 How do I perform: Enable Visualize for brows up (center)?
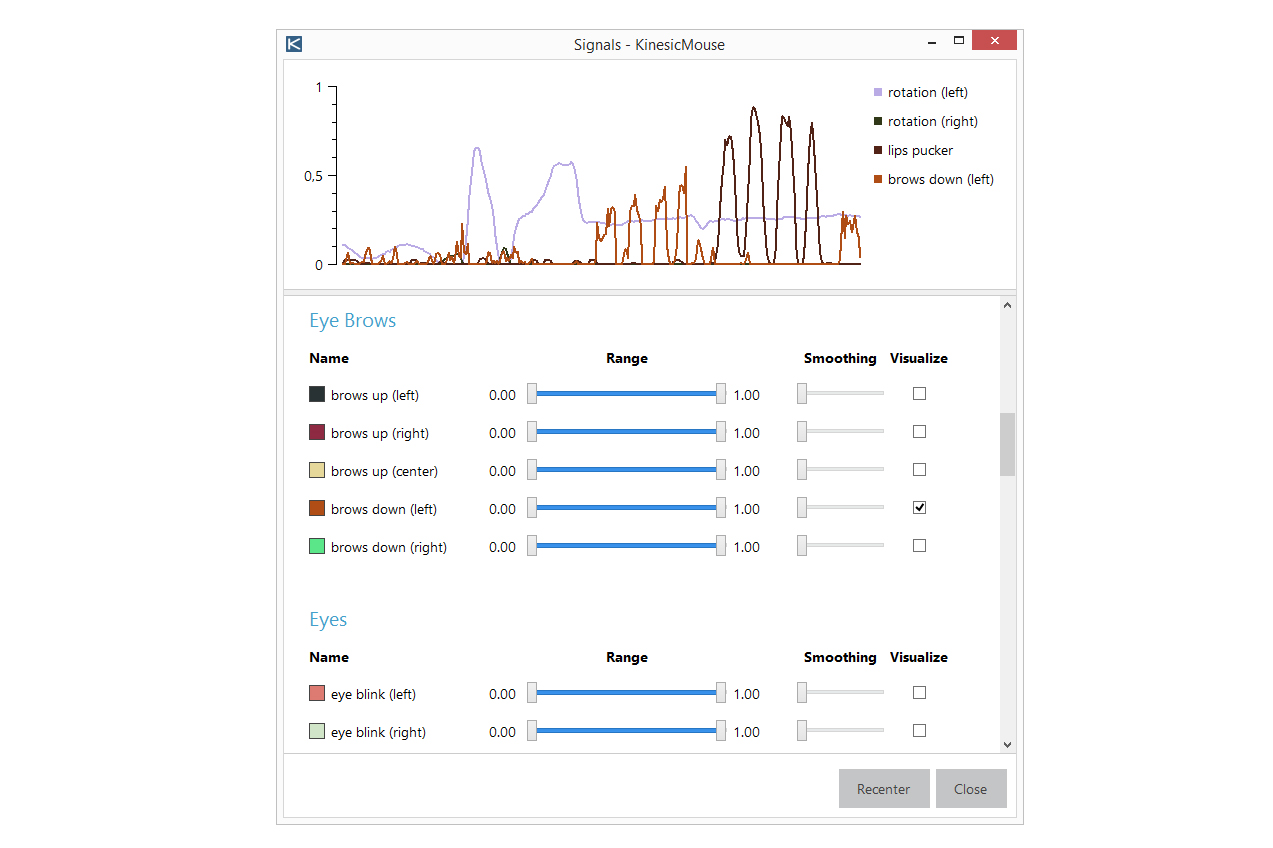click(x=919, y=470)
